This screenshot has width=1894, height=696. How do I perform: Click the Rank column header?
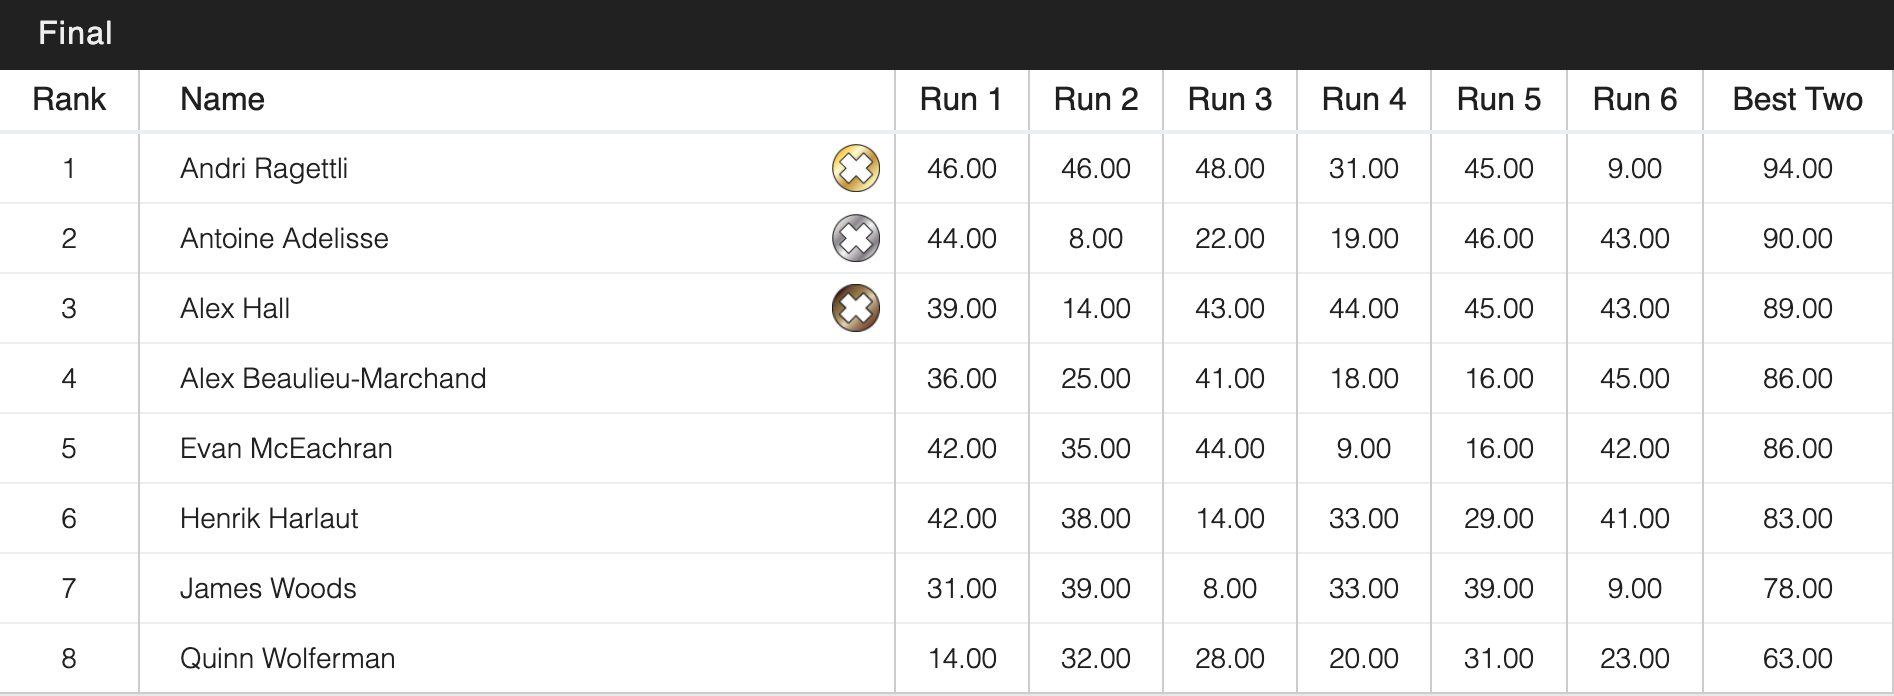[x=69, y=100]
